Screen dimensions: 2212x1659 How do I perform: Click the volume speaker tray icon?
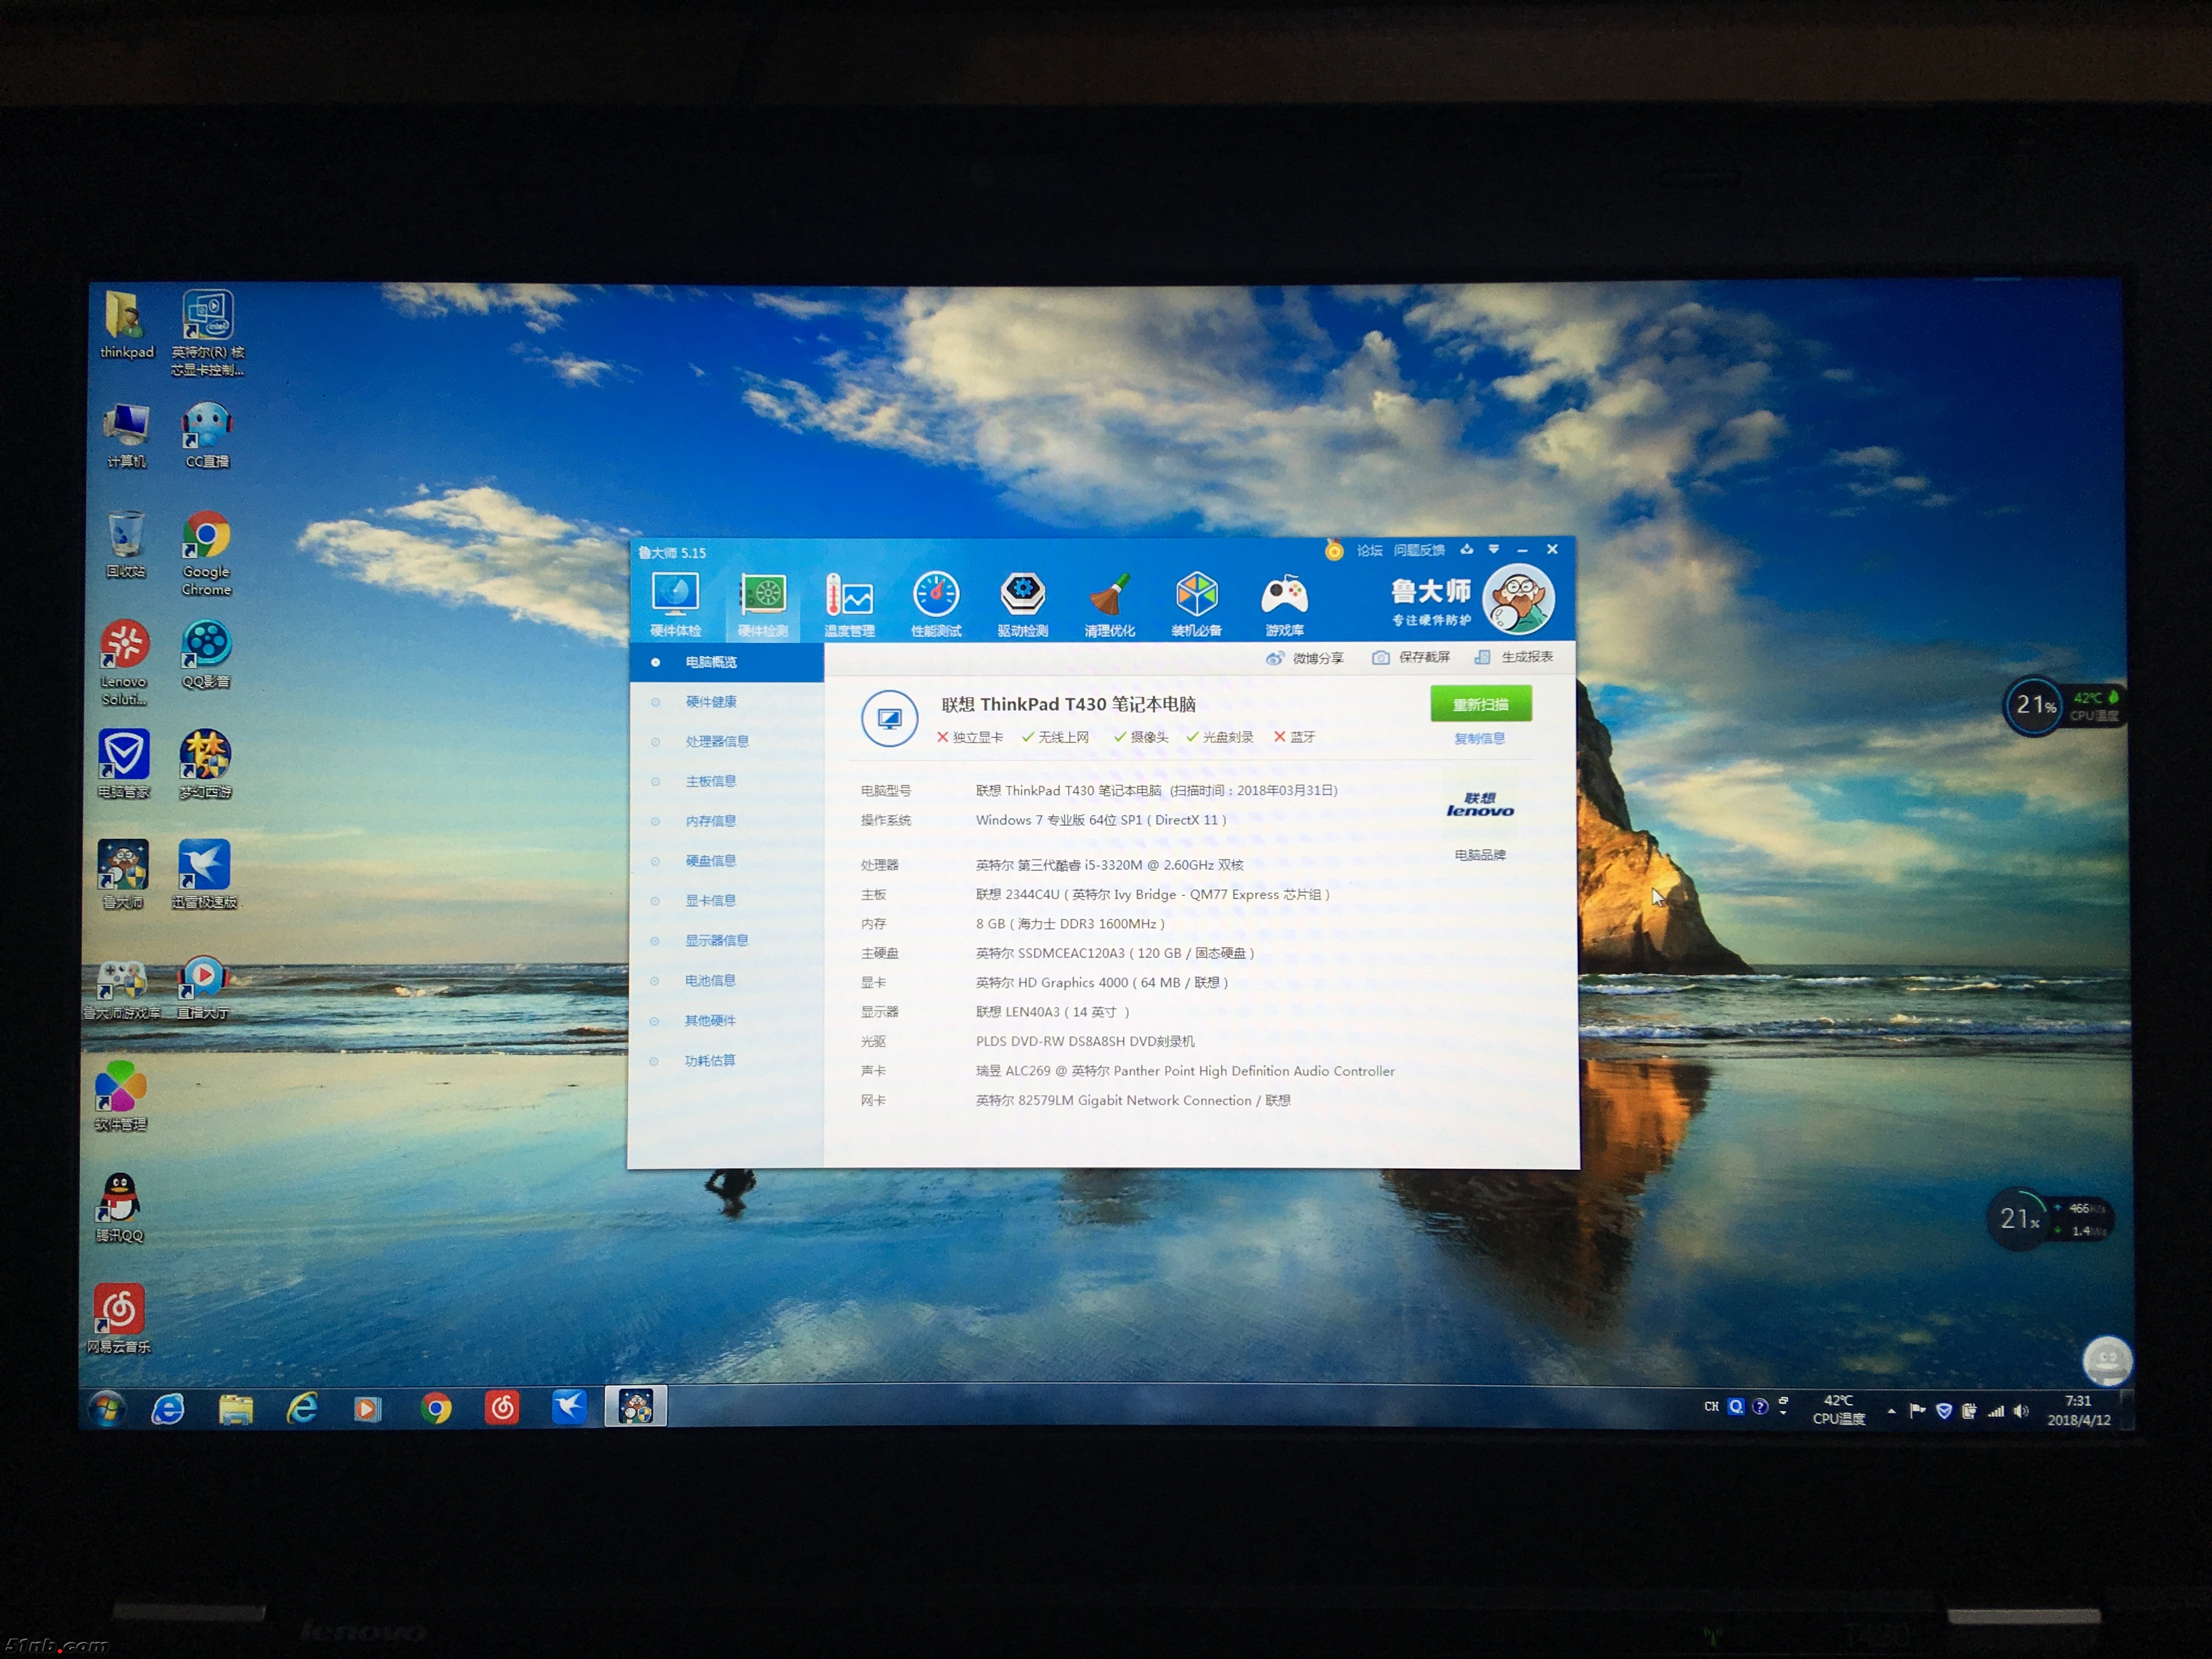(2020, 1411)
